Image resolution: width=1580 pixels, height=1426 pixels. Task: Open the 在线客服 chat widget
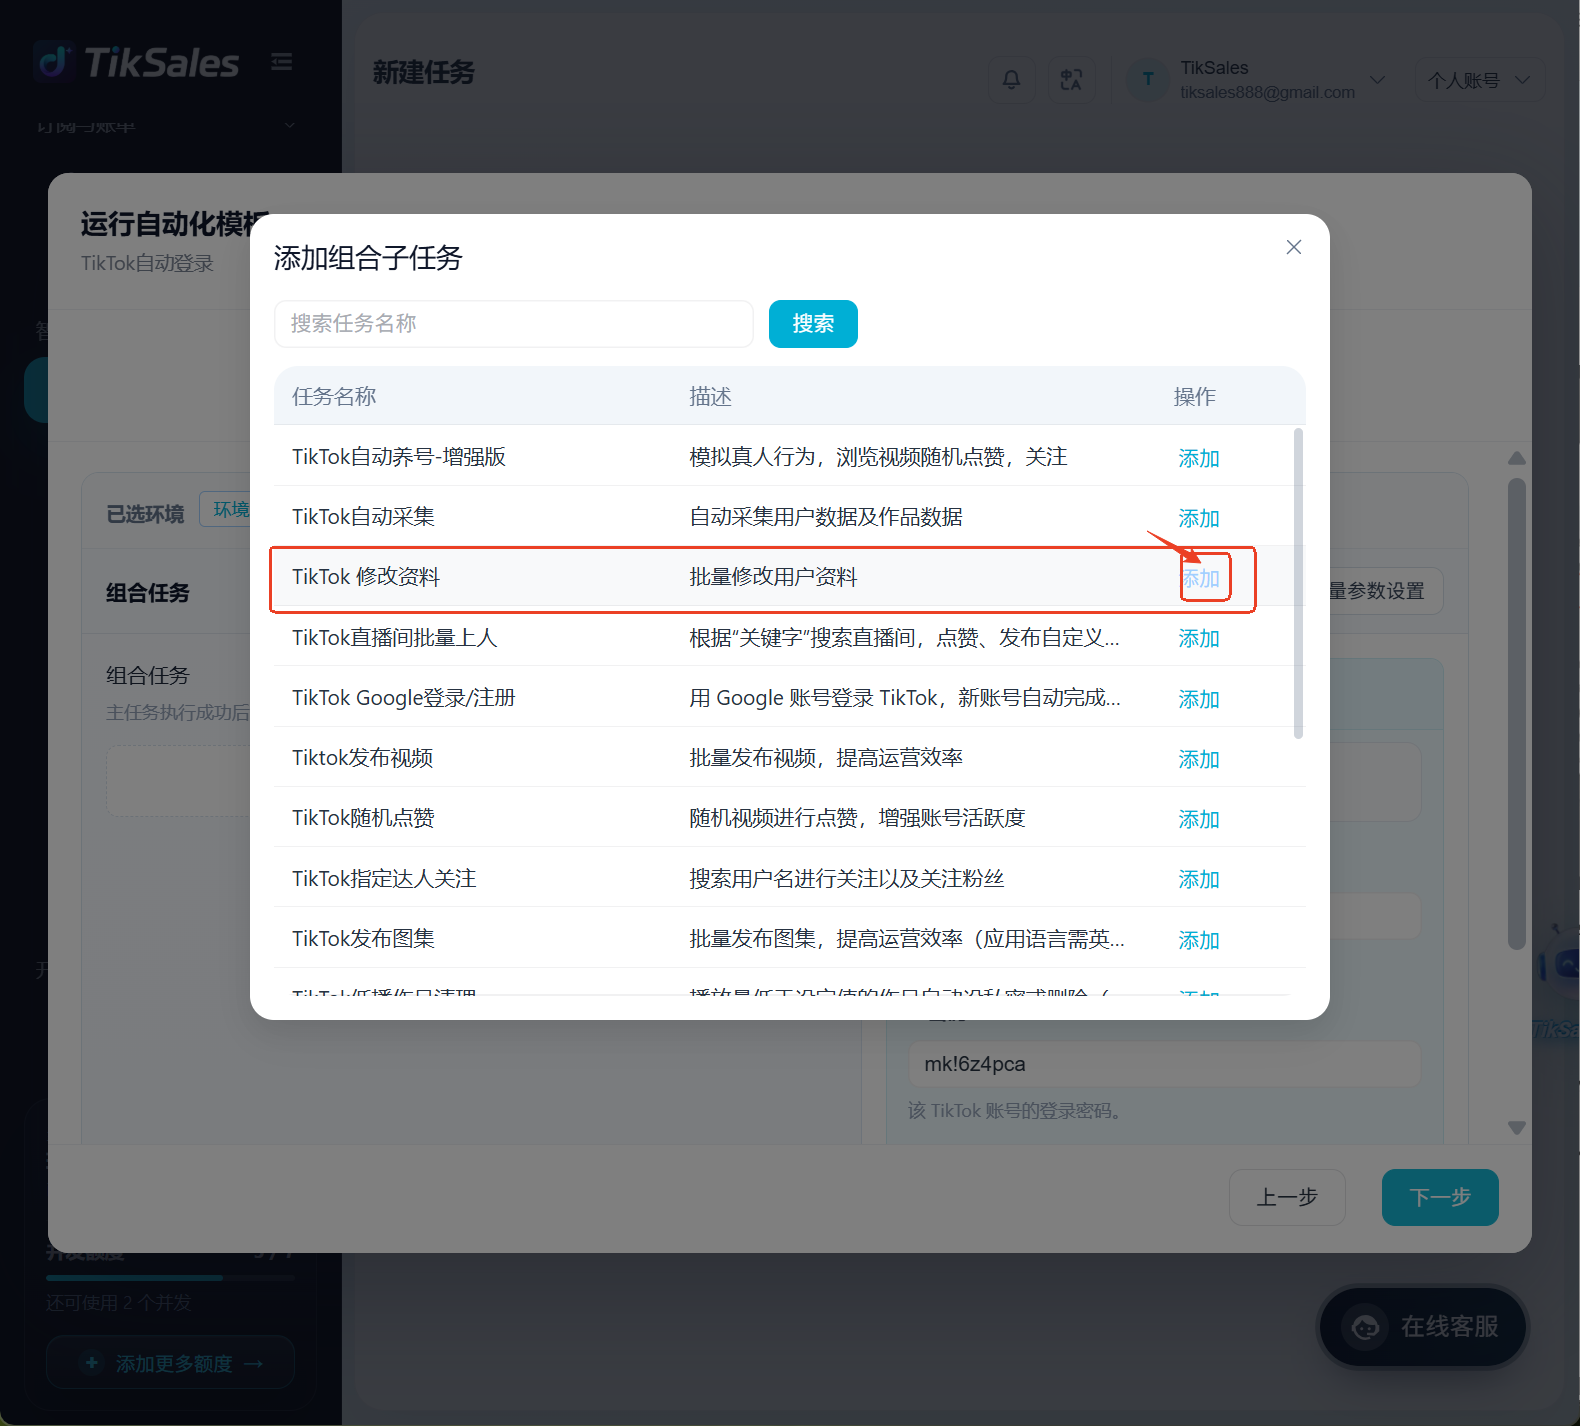tap(1423, 1327)
